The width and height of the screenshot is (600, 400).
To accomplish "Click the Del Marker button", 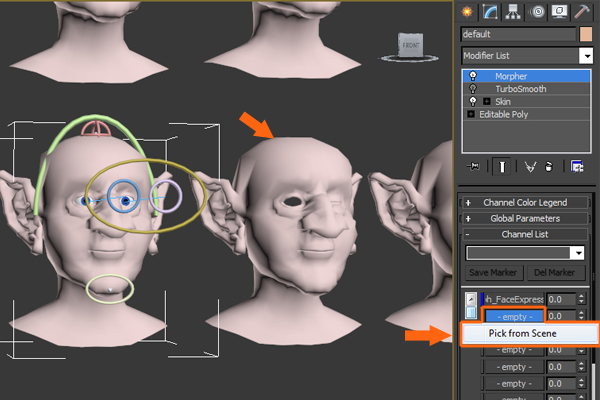I will coord(554,273).
